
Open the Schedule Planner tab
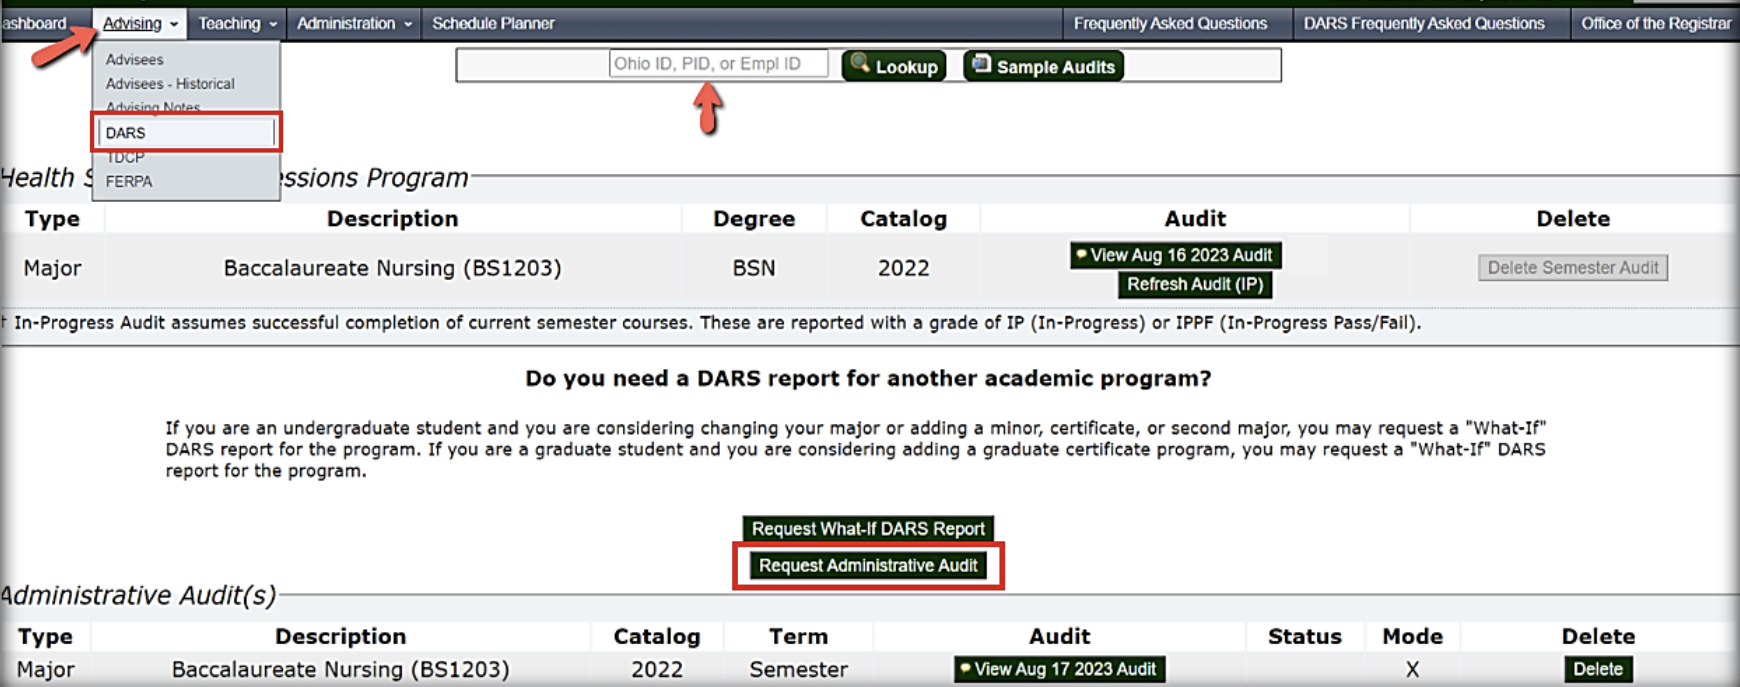493,23
